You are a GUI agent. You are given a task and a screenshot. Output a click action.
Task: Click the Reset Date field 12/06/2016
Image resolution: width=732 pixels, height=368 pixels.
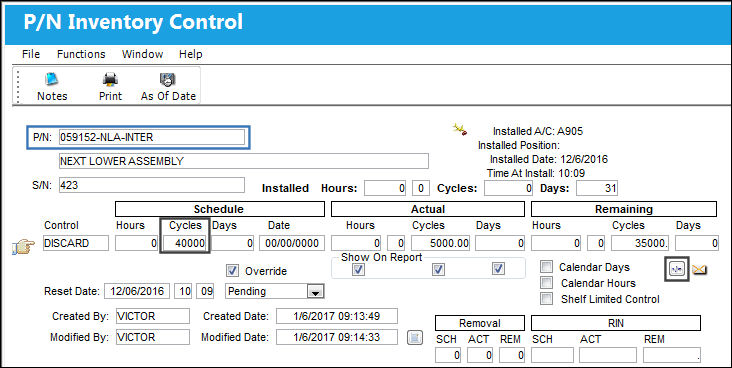coord(137,291)
